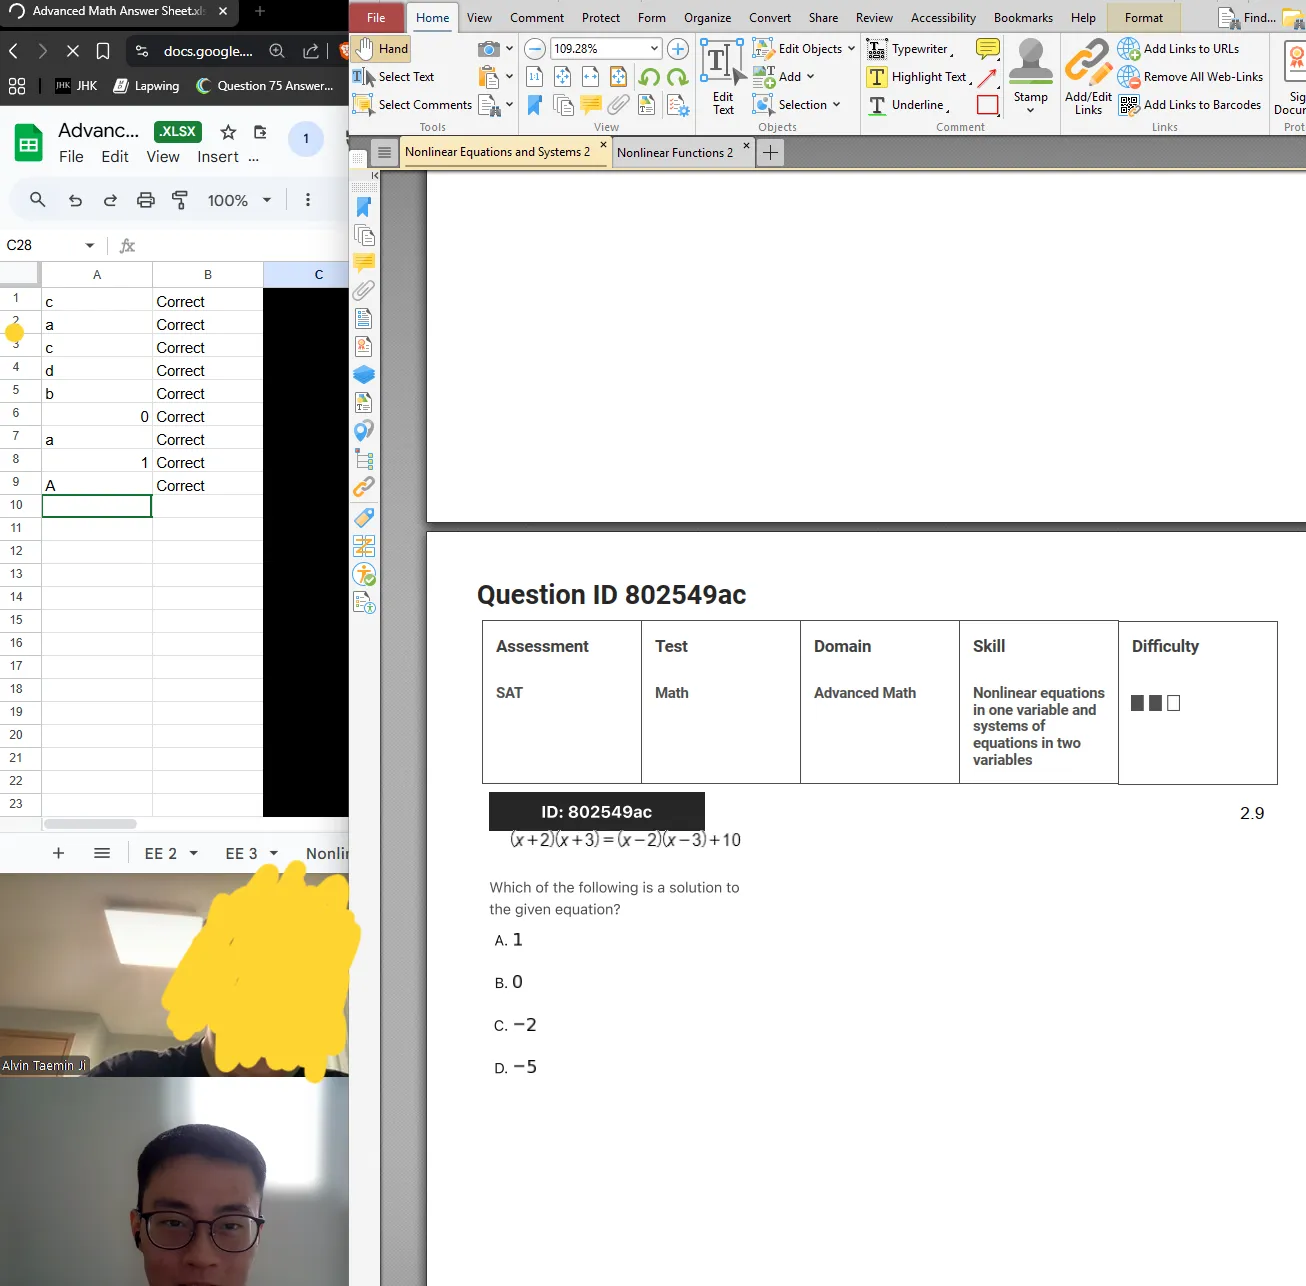Screen dimensions: 1306x1286
Task: Click the Add/Edit Links tool
Action: pyautogui.click(x=1088, y=77)
